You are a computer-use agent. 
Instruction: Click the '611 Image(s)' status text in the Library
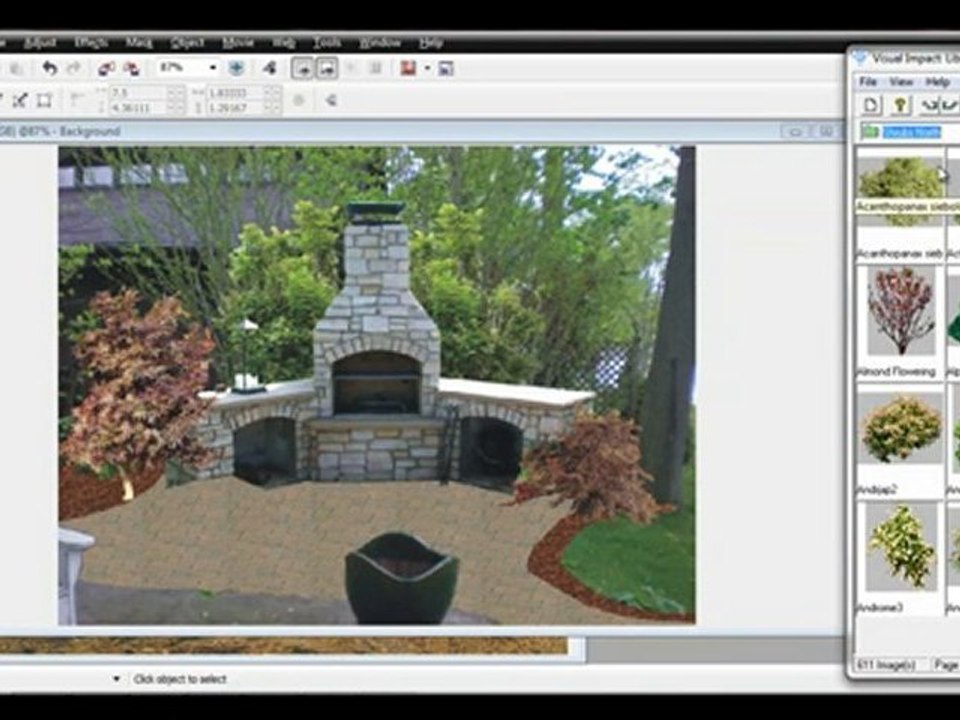coord(887,664)
